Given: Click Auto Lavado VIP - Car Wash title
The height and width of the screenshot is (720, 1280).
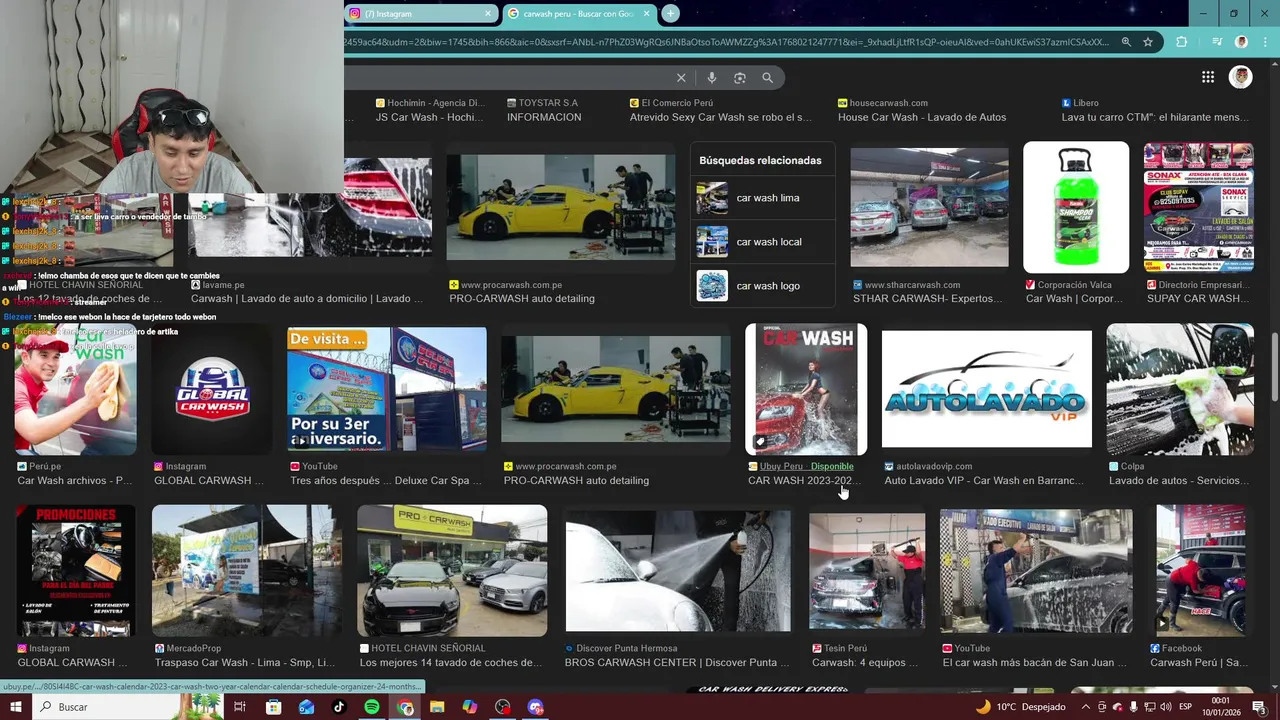Looking at the screenshot, I should (x=984, y=481).
